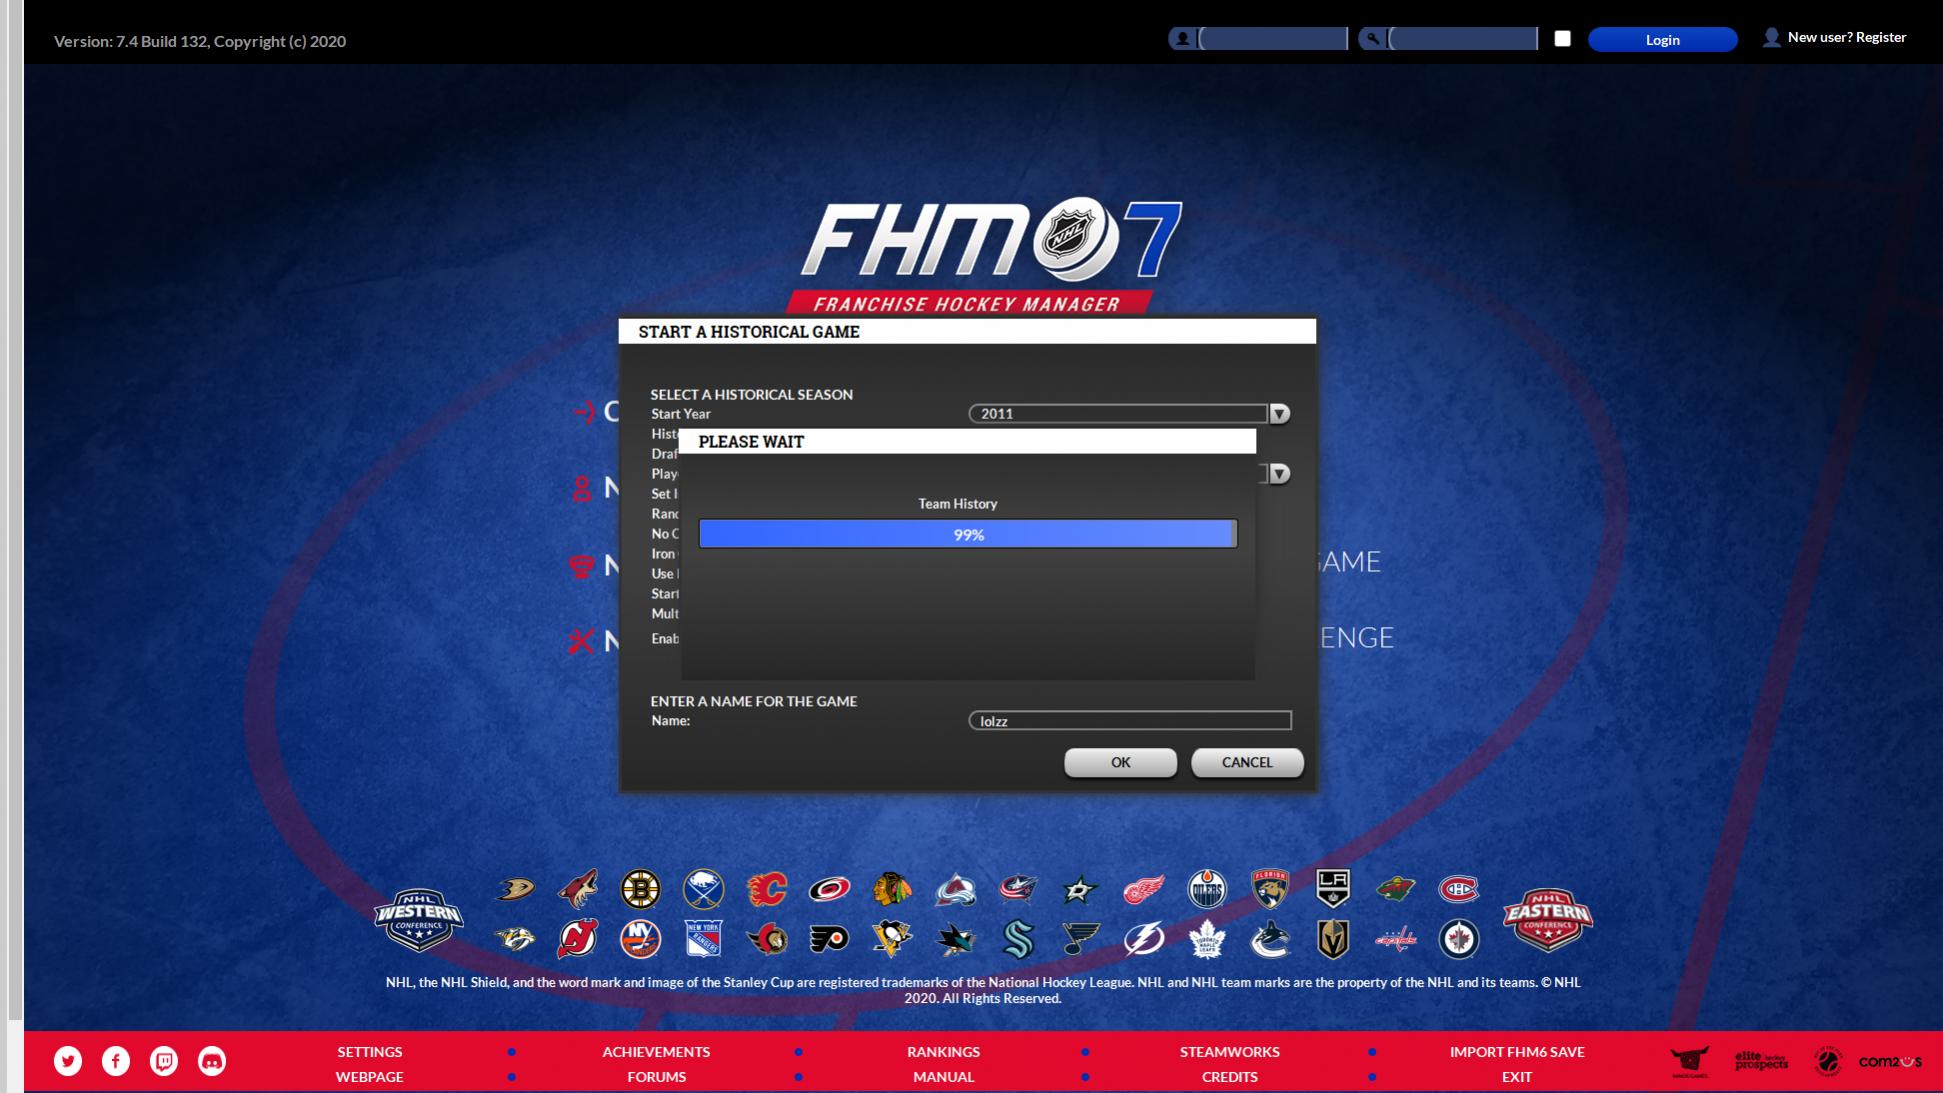Click the Twitch icon in footer
This screenshot has width=1943, height=1093.
[x=164, y=1061]
